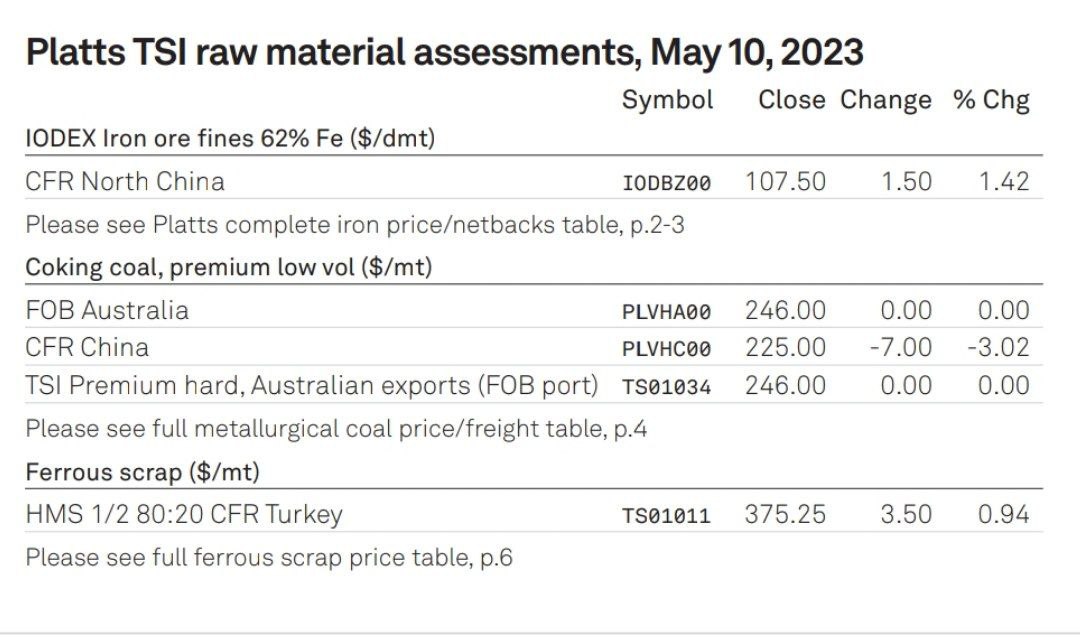Open the iron price/netbacks table reference note

tap(355, 225)
